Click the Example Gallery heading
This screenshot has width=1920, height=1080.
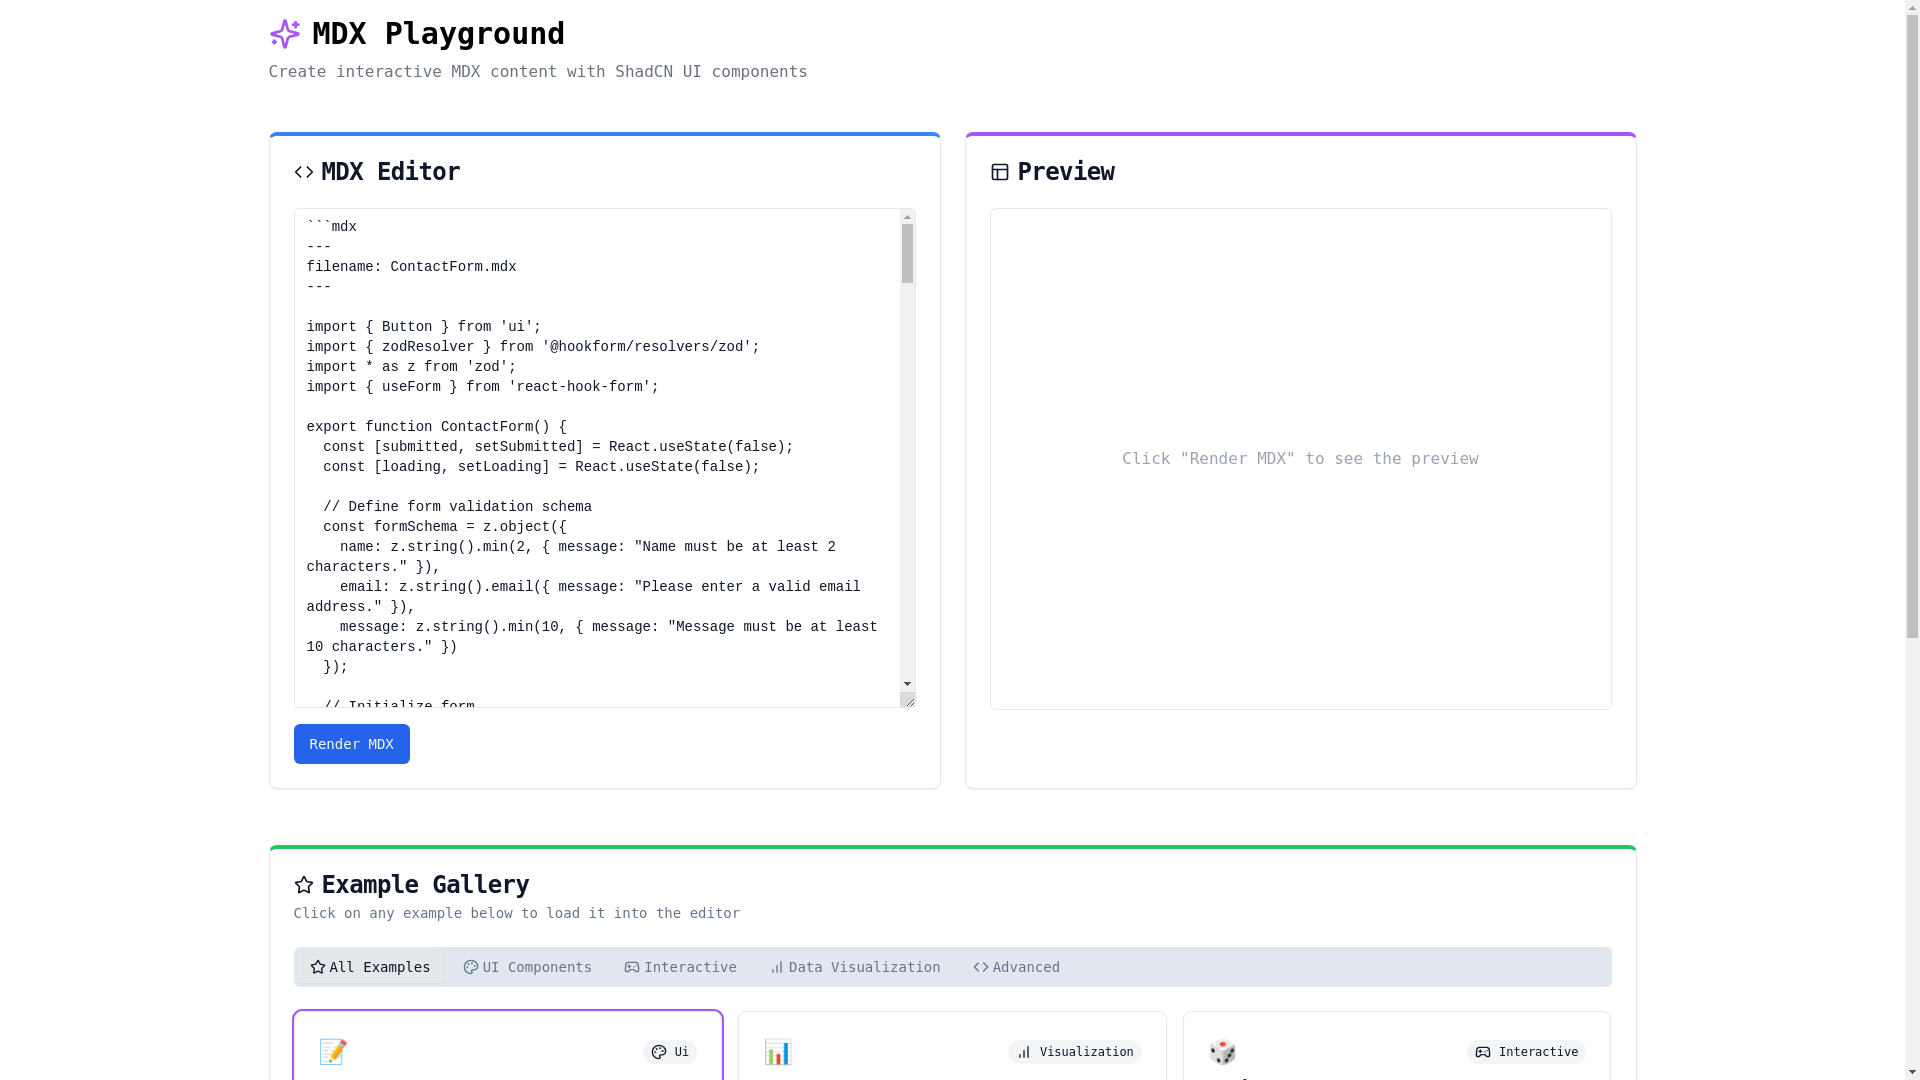click(x=425, y=885)
